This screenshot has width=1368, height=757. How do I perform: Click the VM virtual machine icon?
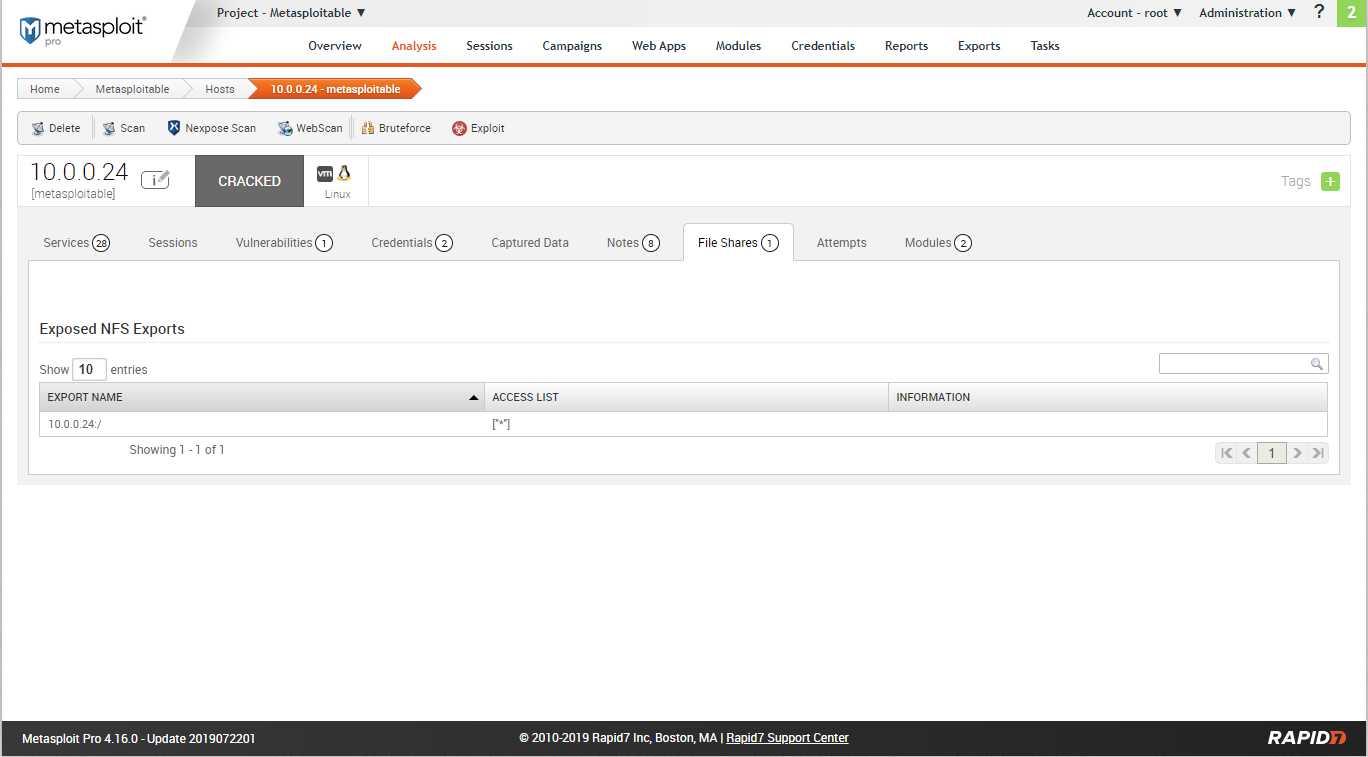[x=324, y=173]
